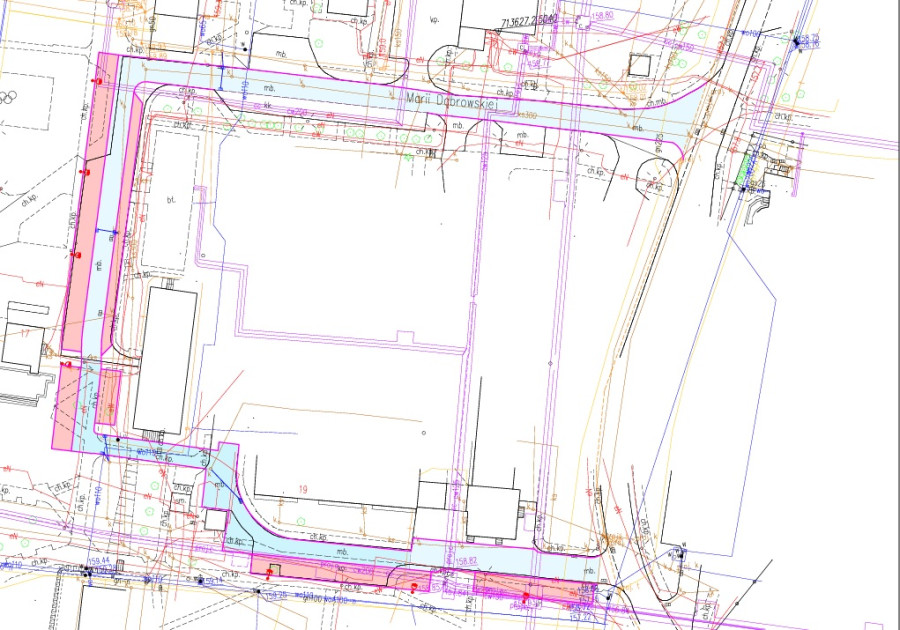
Task: Select the elevation label 159.44
Action: click(98, 562)
